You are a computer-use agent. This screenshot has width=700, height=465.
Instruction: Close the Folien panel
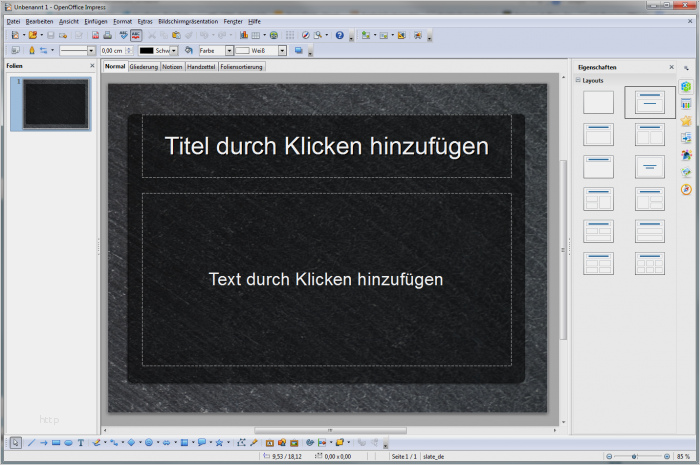click(92, 66)
